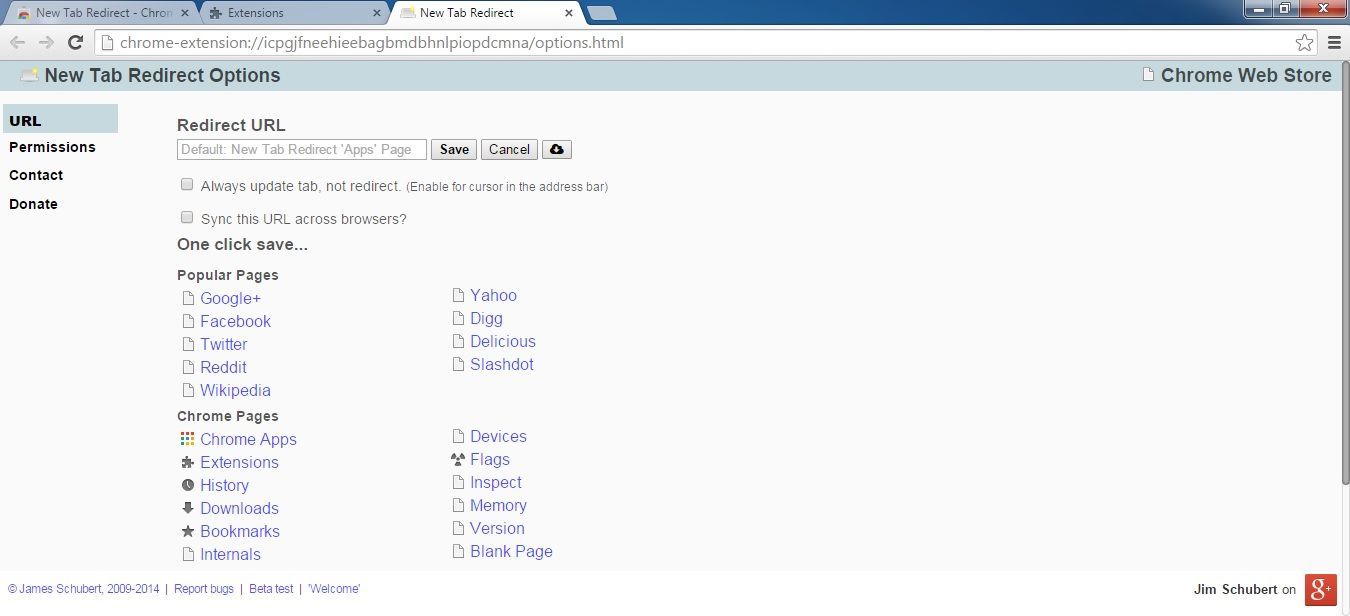Open the Report bugs link

tap(203, 589)
